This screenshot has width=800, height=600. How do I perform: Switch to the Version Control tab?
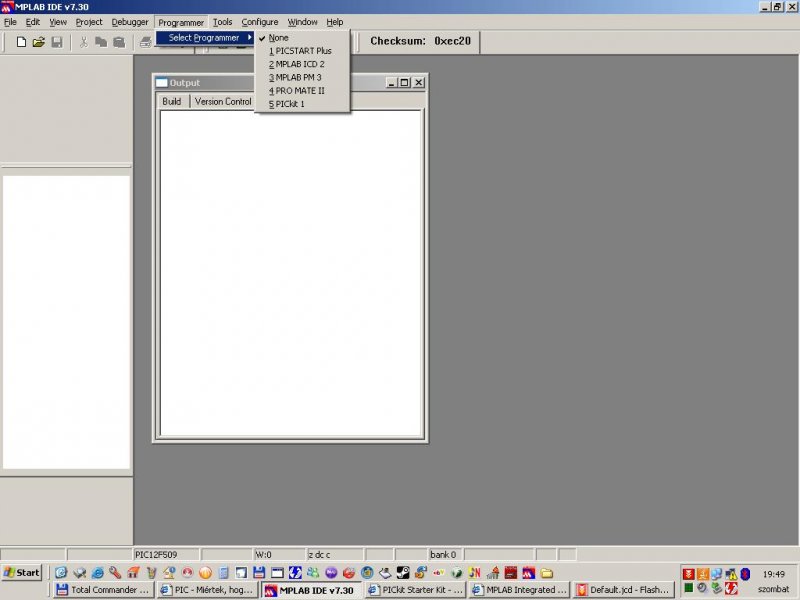click(x=223, y=102)
